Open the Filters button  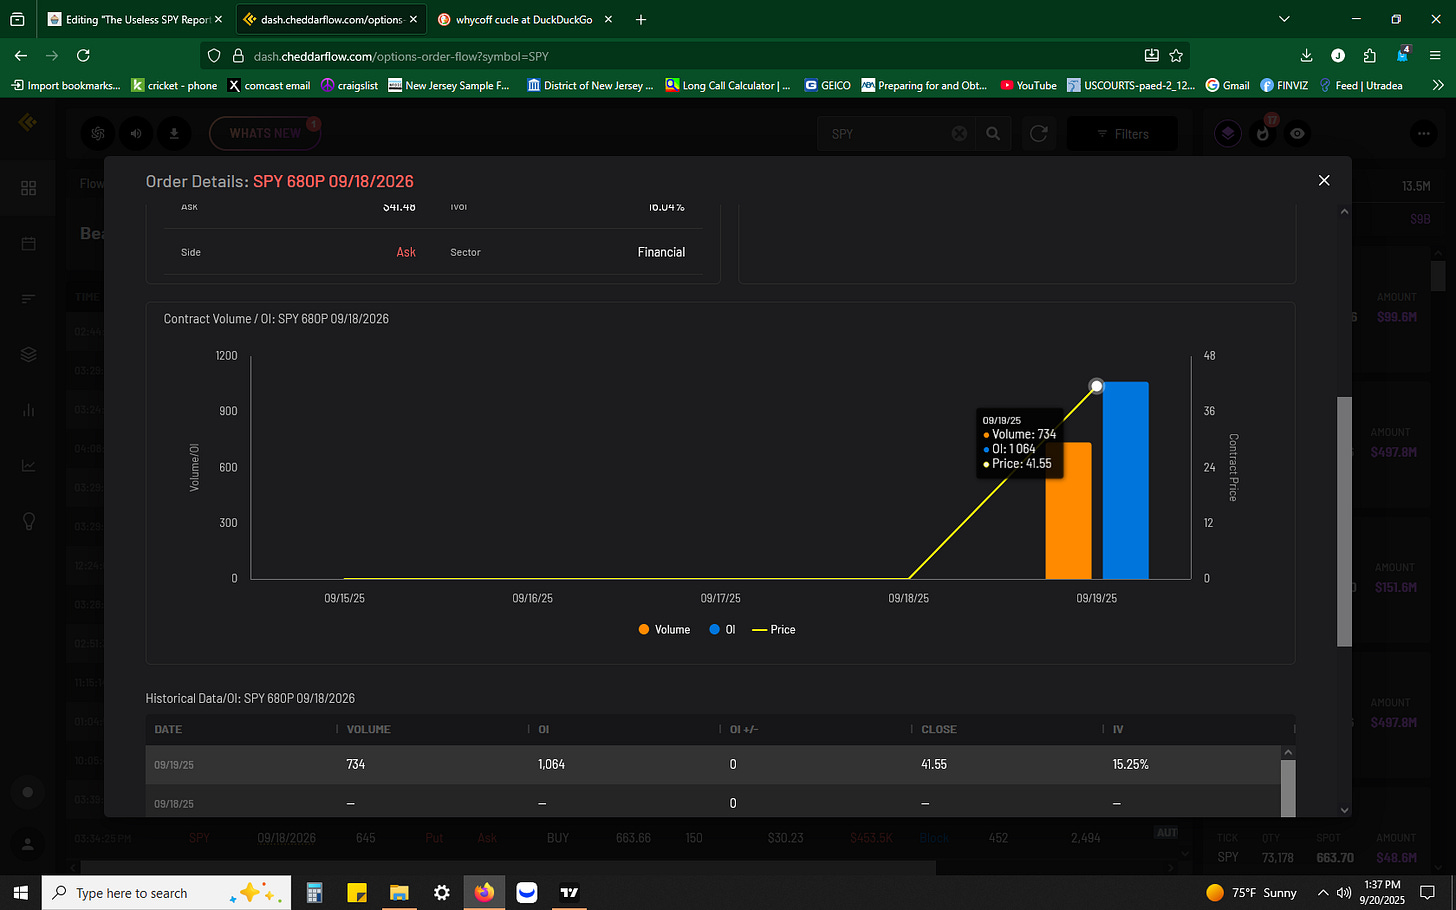[1122, 133]
